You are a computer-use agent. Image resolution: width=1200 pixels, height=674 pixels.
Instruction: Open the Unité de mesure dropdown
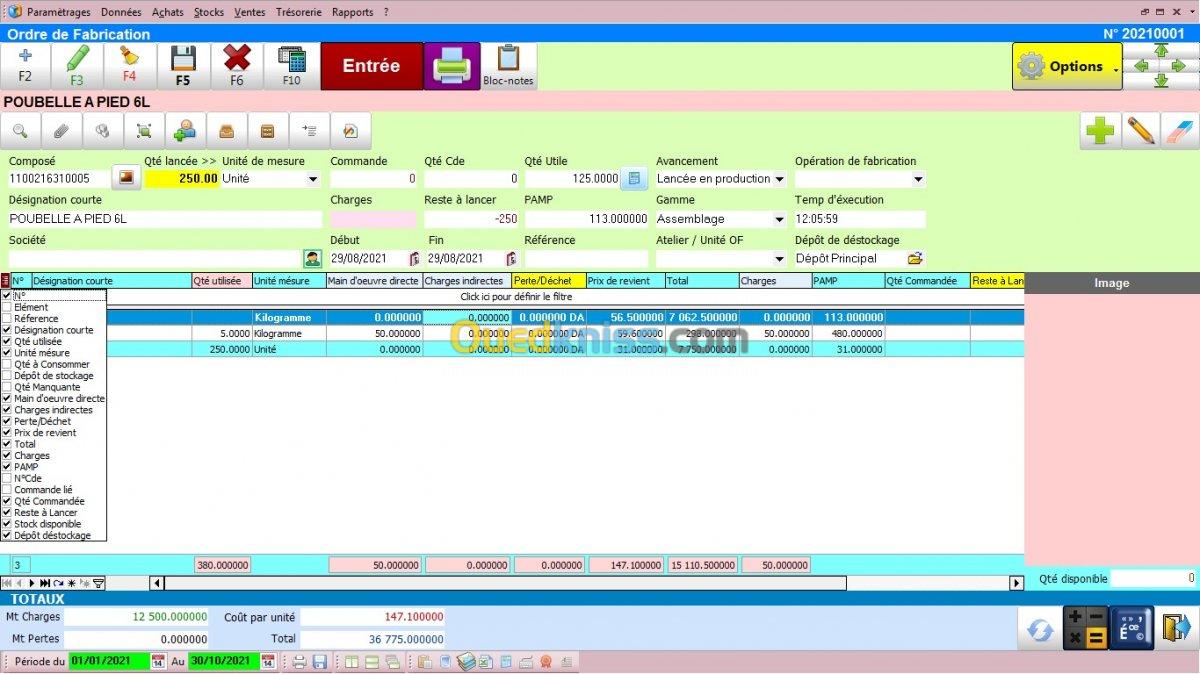313,179
